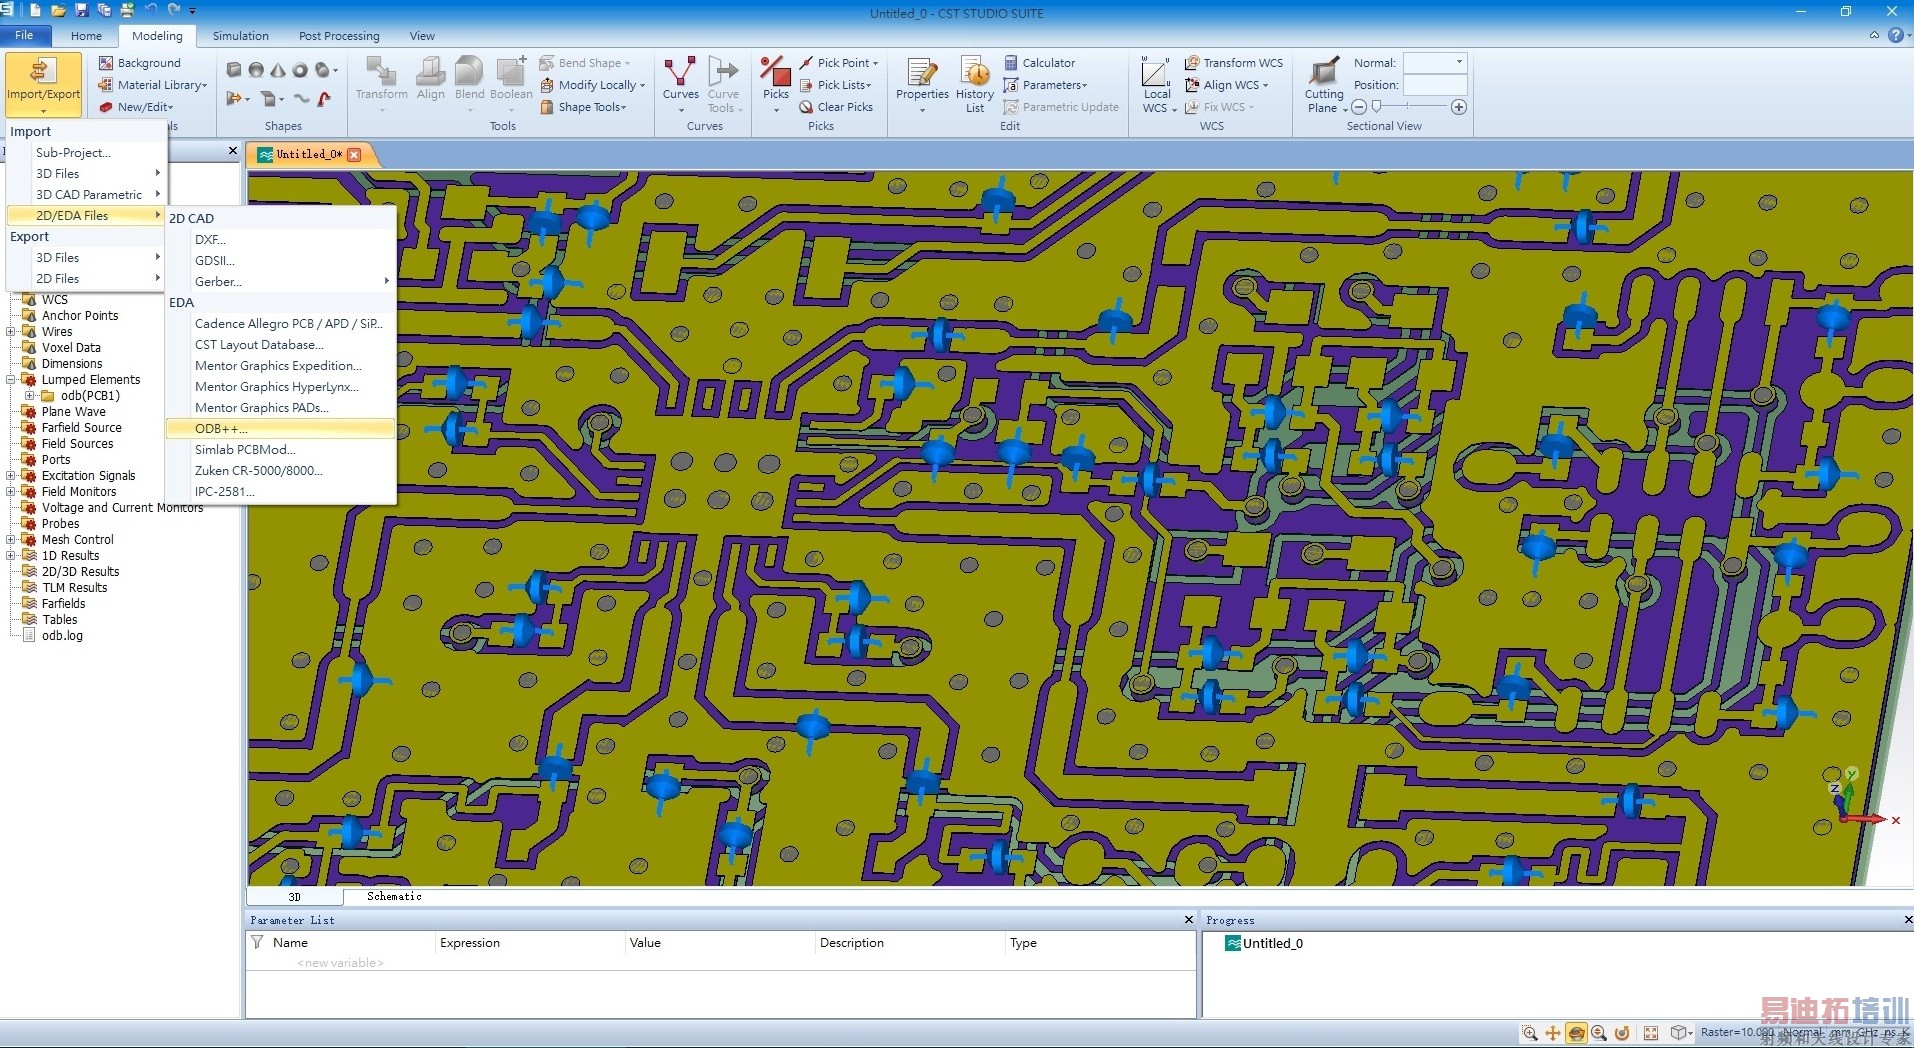
Task: Click Clear Picks
Action: (836, 107)
